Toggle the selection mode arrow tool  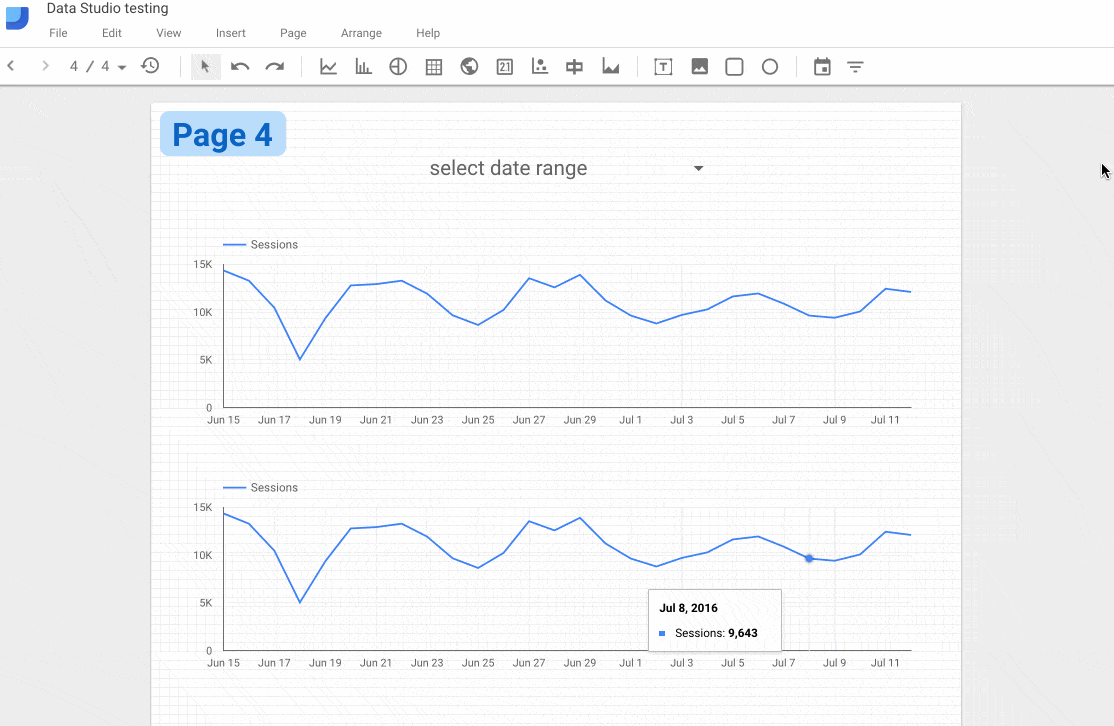coord(205,67)
